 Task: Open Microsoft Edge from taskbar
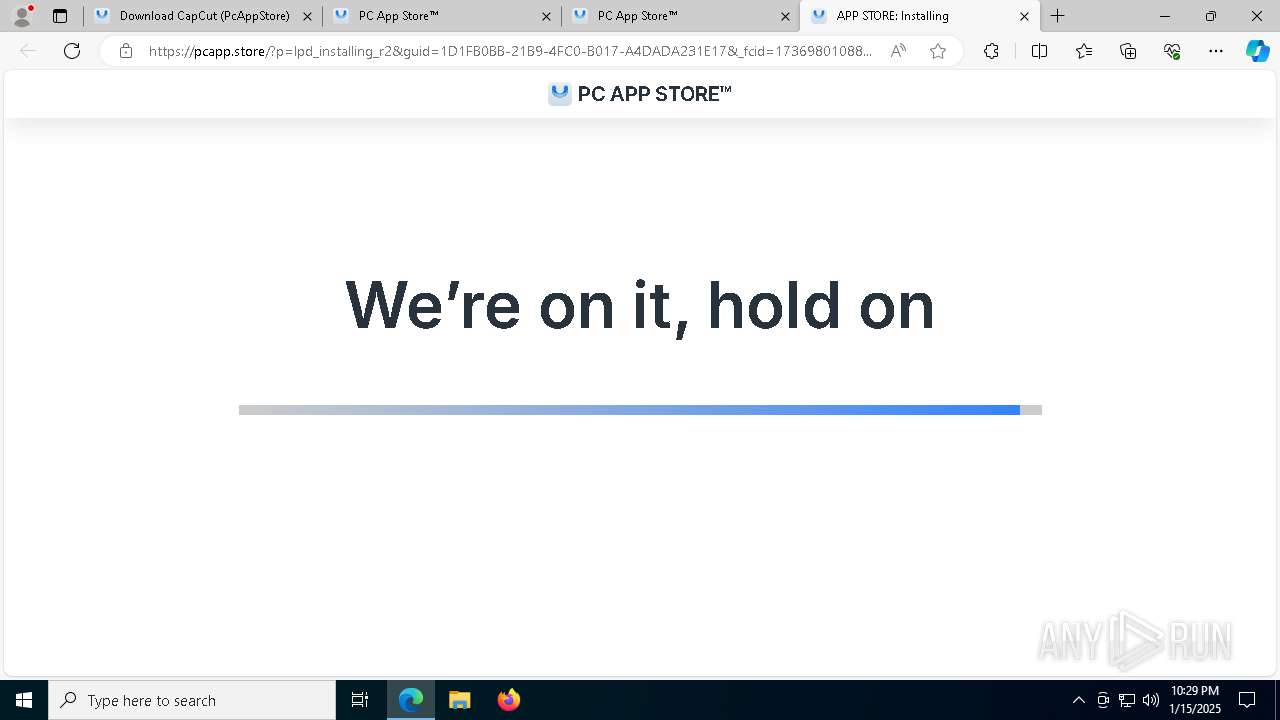pos(411,700)
